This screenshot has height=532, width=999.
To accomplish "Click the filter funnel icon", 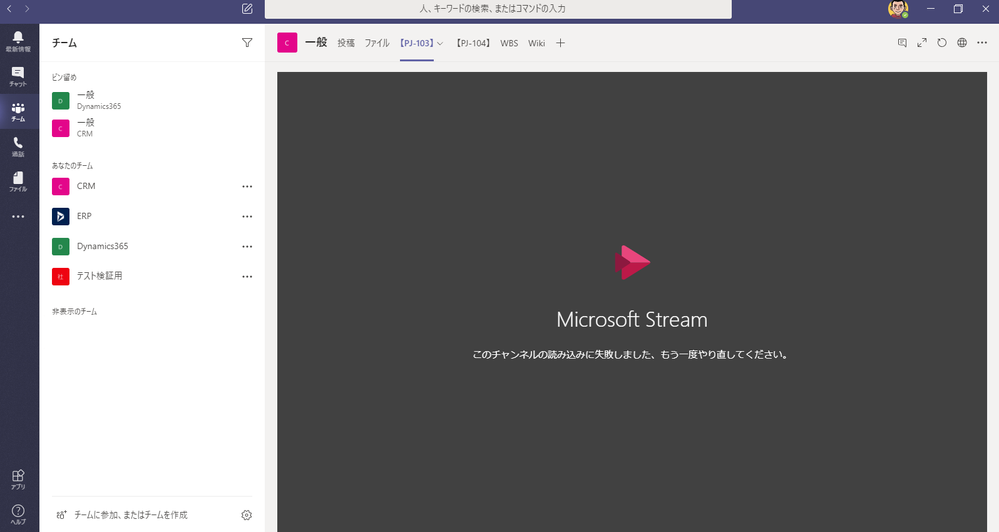I will 247,43.
